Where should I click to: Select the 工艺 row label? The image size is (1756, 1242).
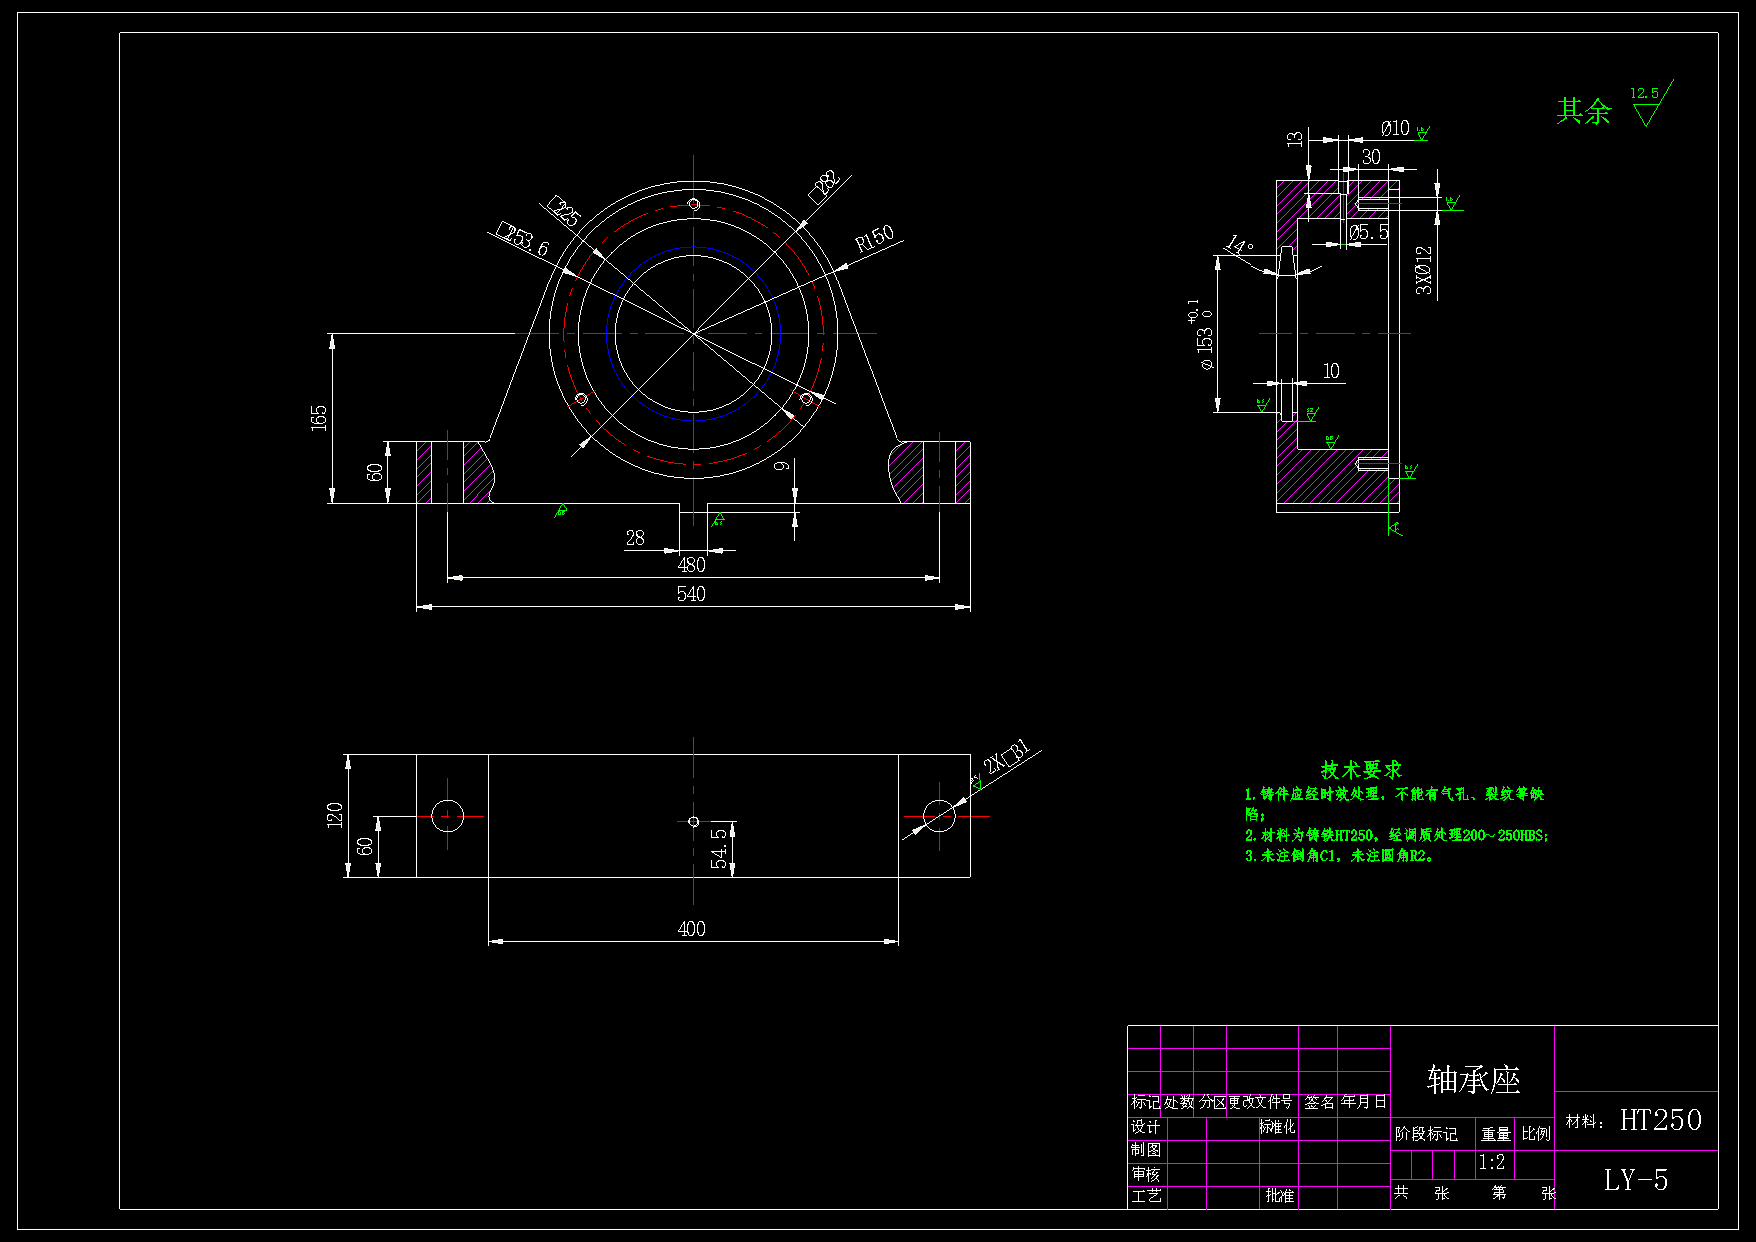tap(1146, 1196)
